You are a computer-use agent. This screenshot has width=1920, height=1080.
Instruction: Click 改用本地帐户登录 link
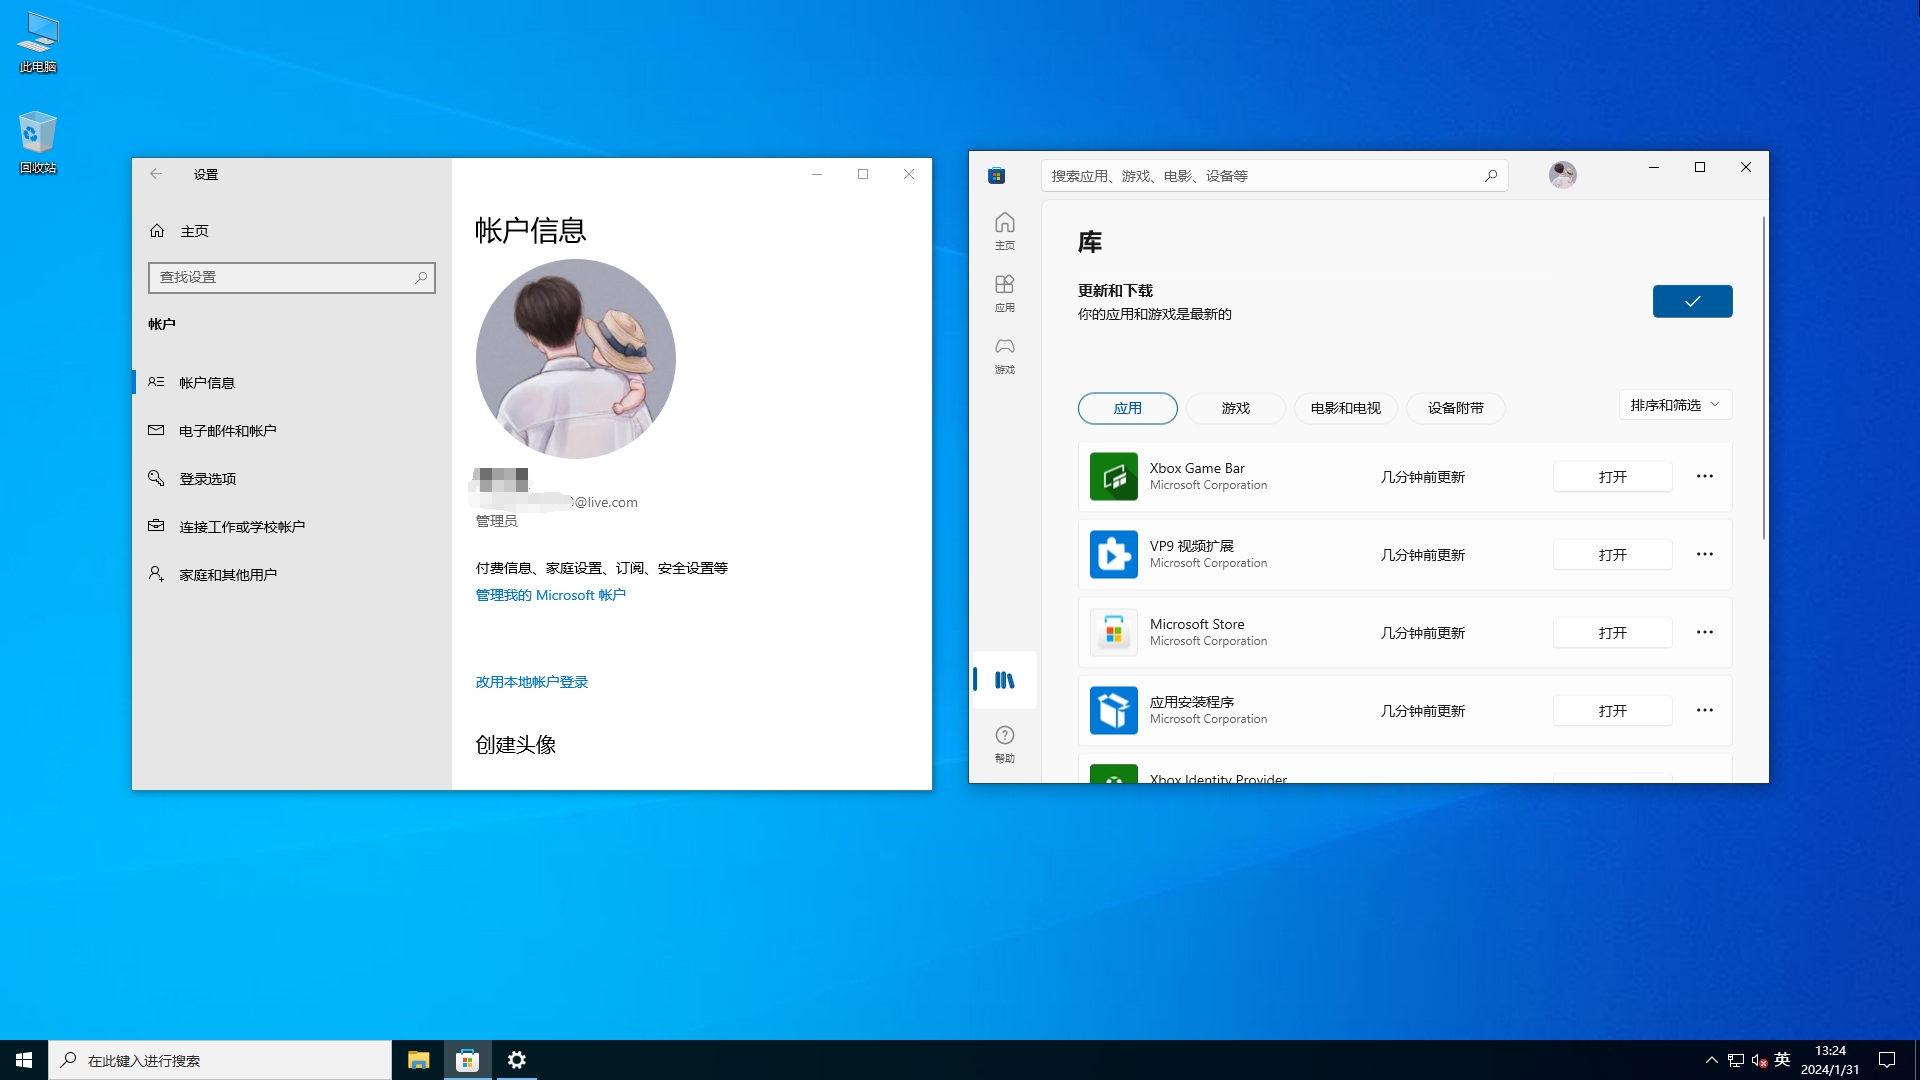click(531, 682)
